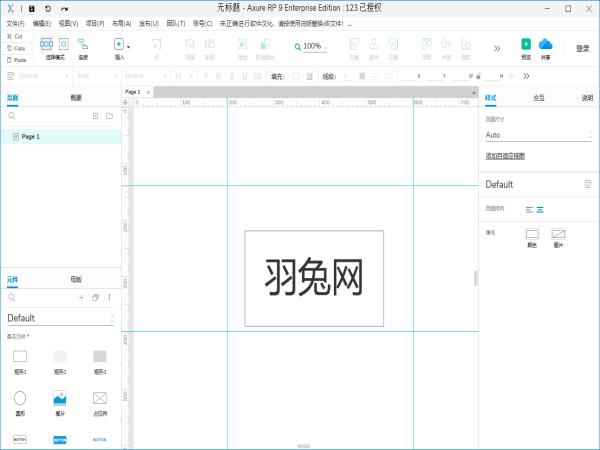Click the Undo arrow icon

coord(47,8)
